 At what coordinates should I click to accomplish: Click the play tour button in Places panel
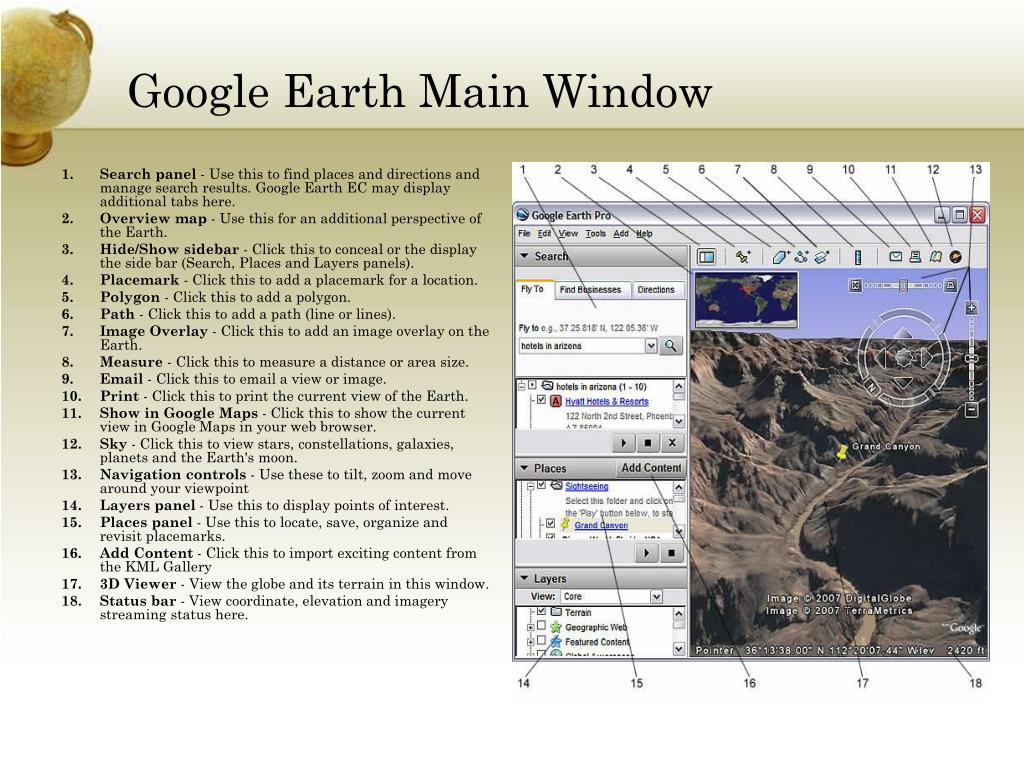[647, 553]
